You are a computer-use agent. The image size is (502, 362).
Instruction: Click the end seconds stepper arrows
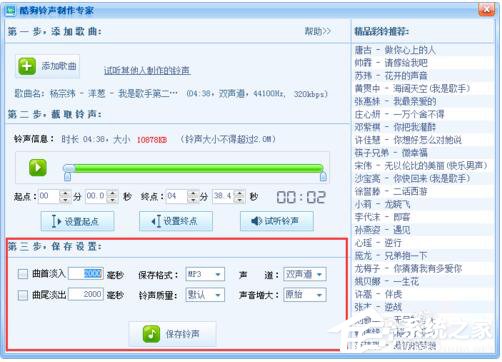[239, 196]
